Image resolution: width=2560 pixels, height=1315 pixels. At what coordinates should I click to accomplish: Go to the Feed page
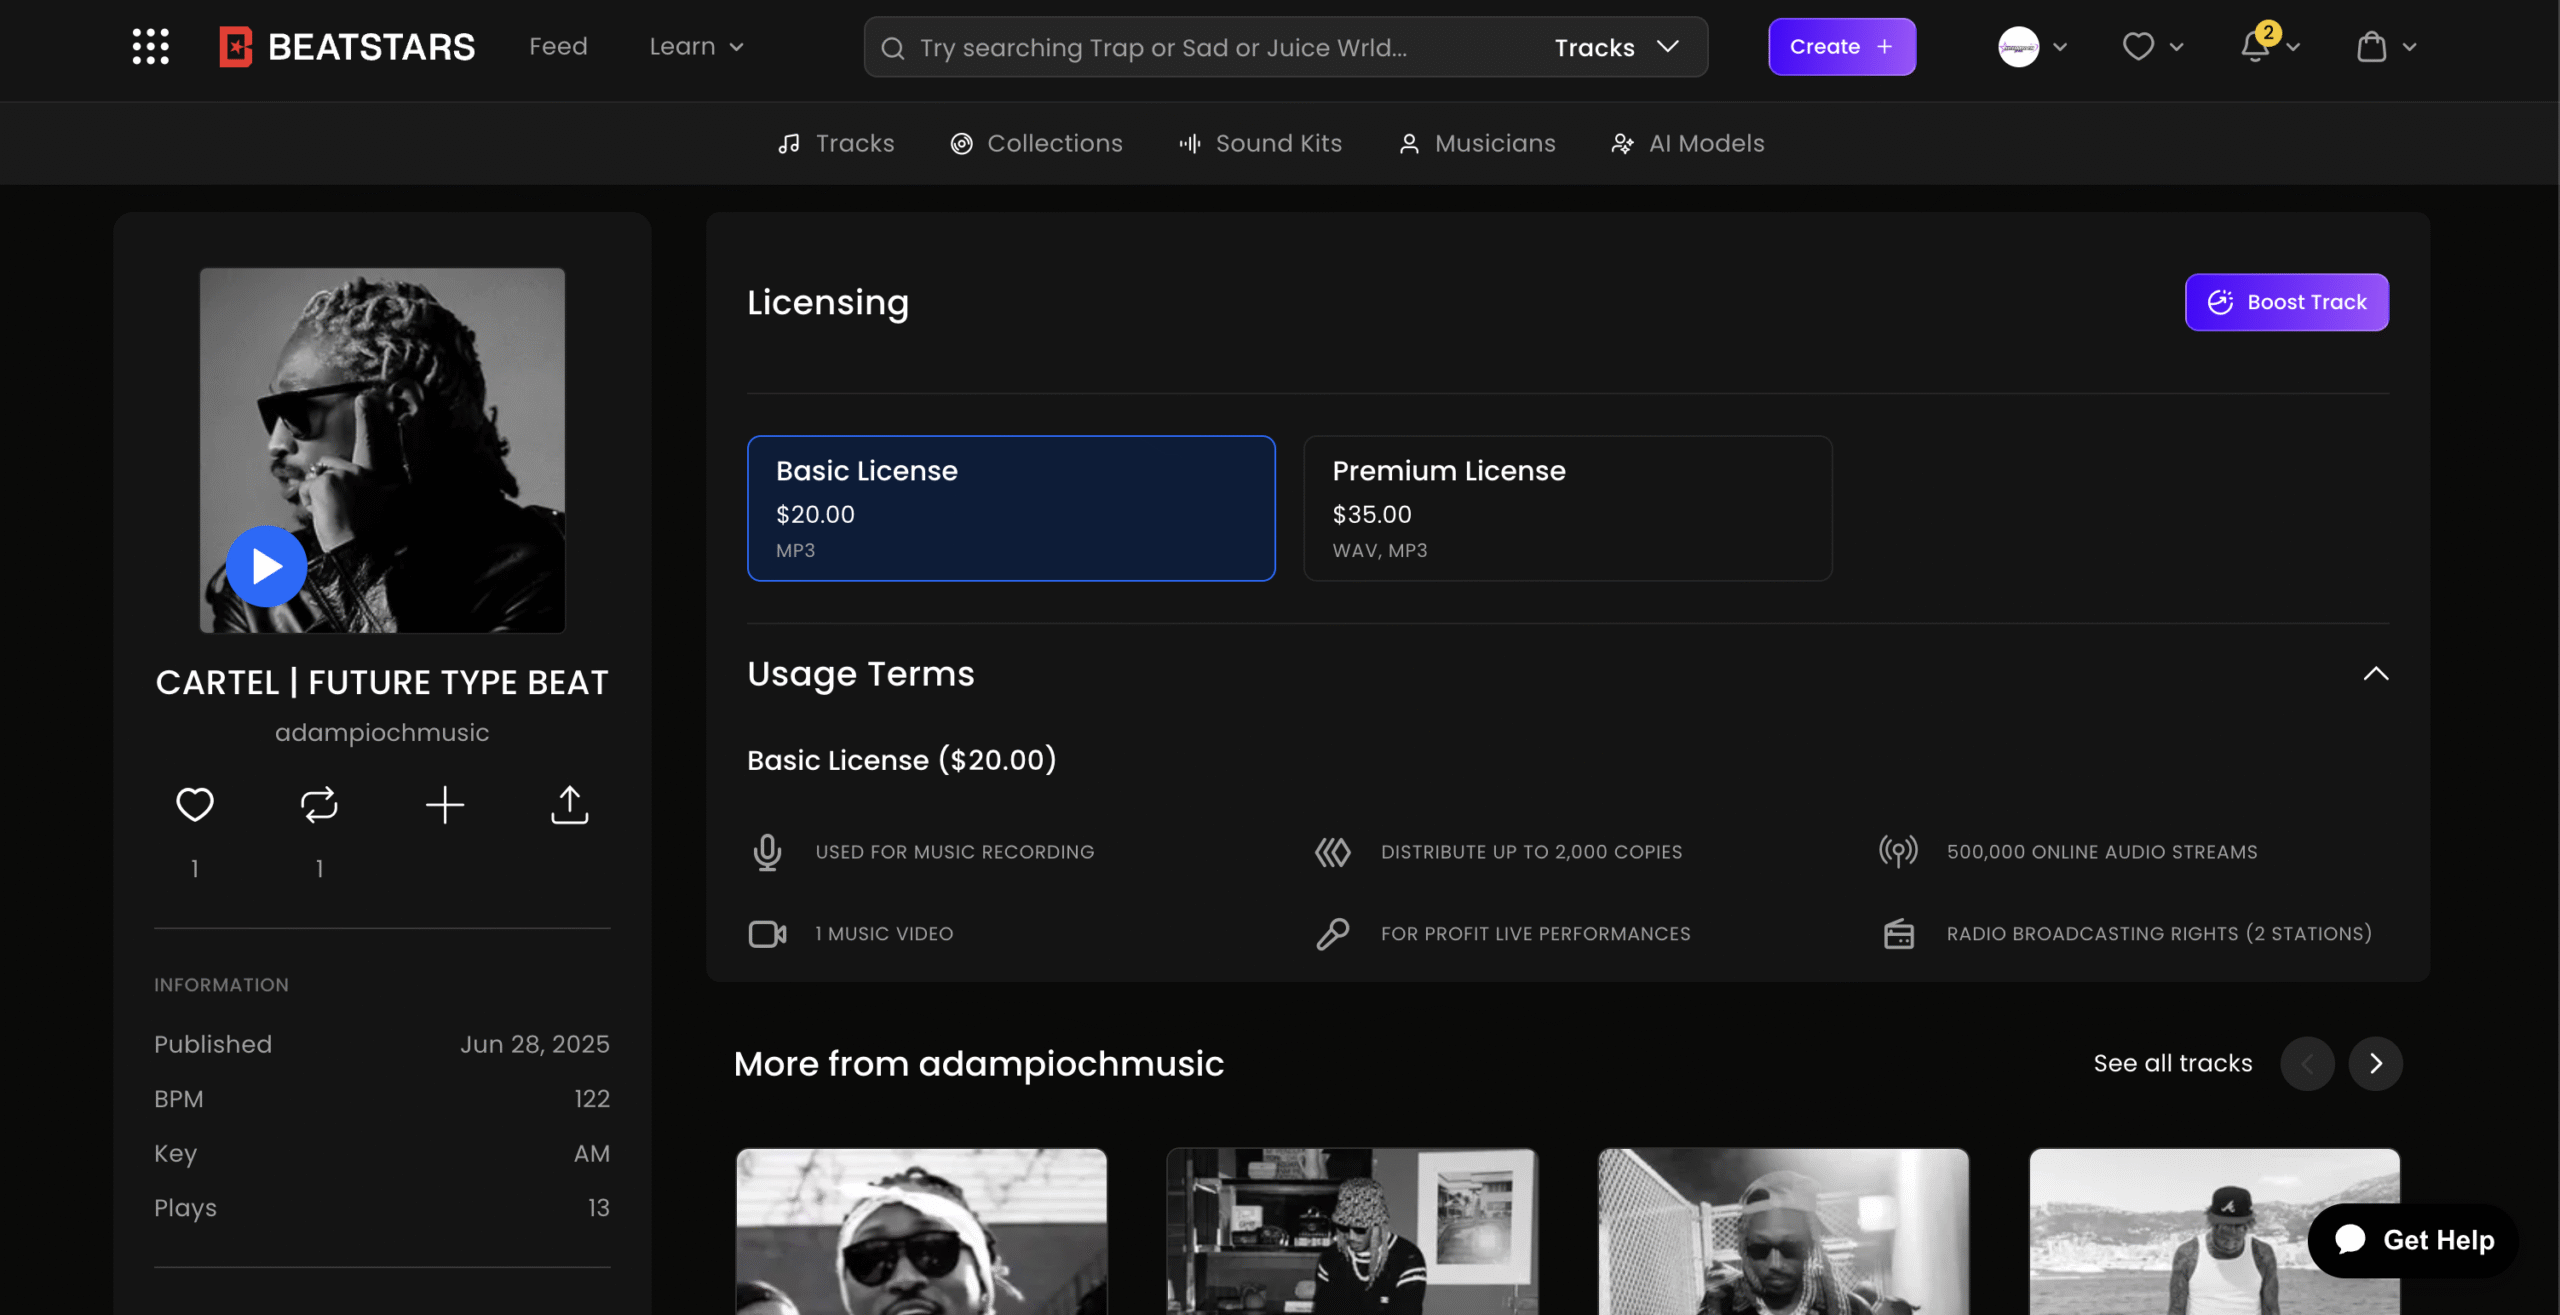558,46
